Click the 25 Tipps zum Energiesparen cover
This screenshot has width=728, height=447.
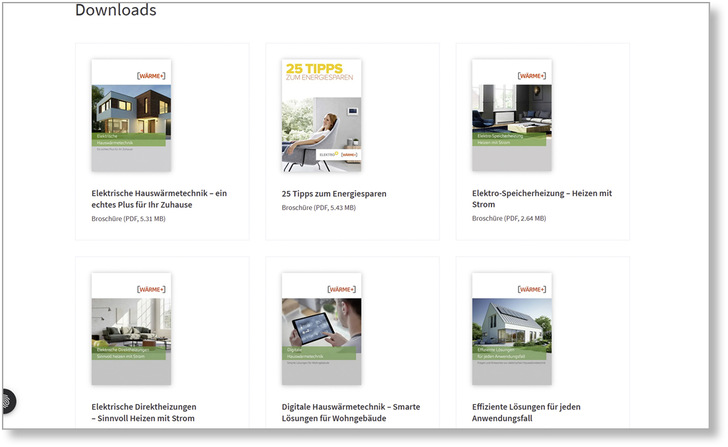coord(321,115)
